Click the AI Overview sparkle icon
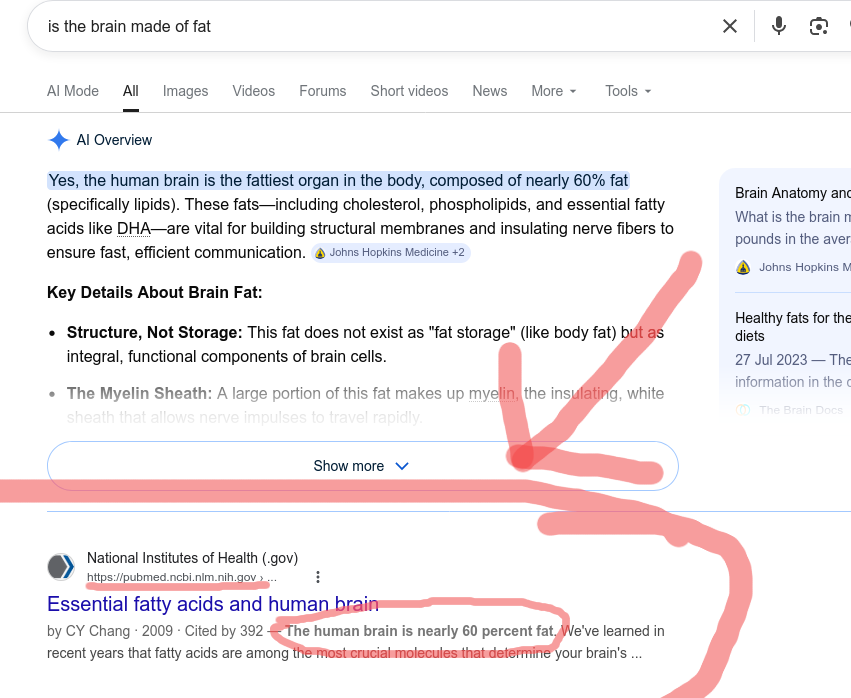The image size is (851, 698). pos(59,140)
